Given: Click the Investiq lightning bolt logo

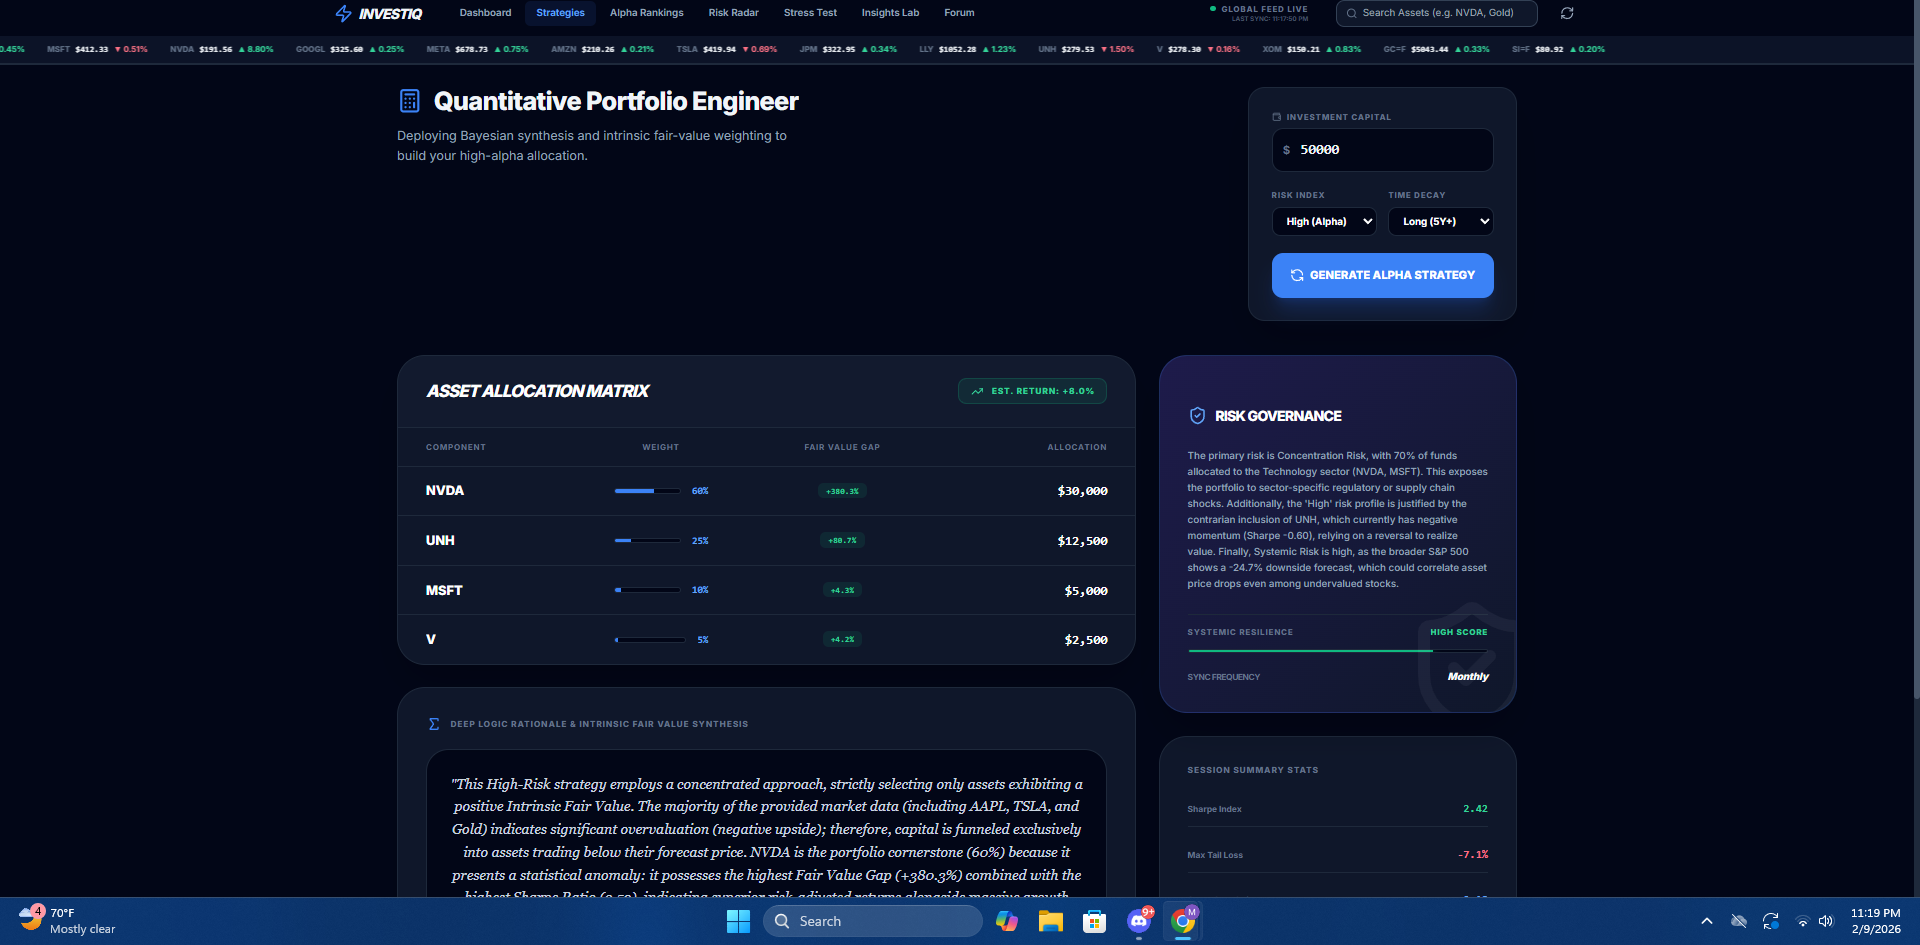Looking at the screenshot, I should pyautogui.click(x=344, y=13).
